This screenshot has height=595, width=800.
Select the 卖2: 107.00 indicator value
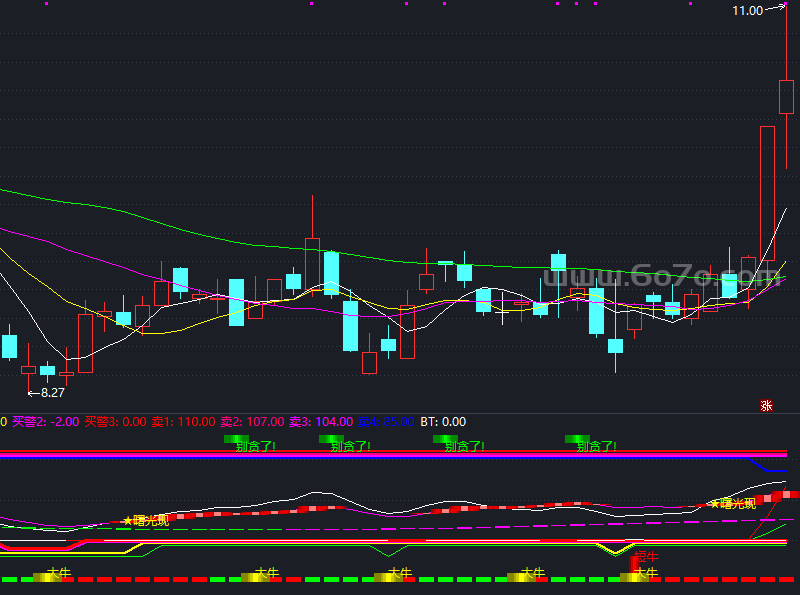pos(252,422)
